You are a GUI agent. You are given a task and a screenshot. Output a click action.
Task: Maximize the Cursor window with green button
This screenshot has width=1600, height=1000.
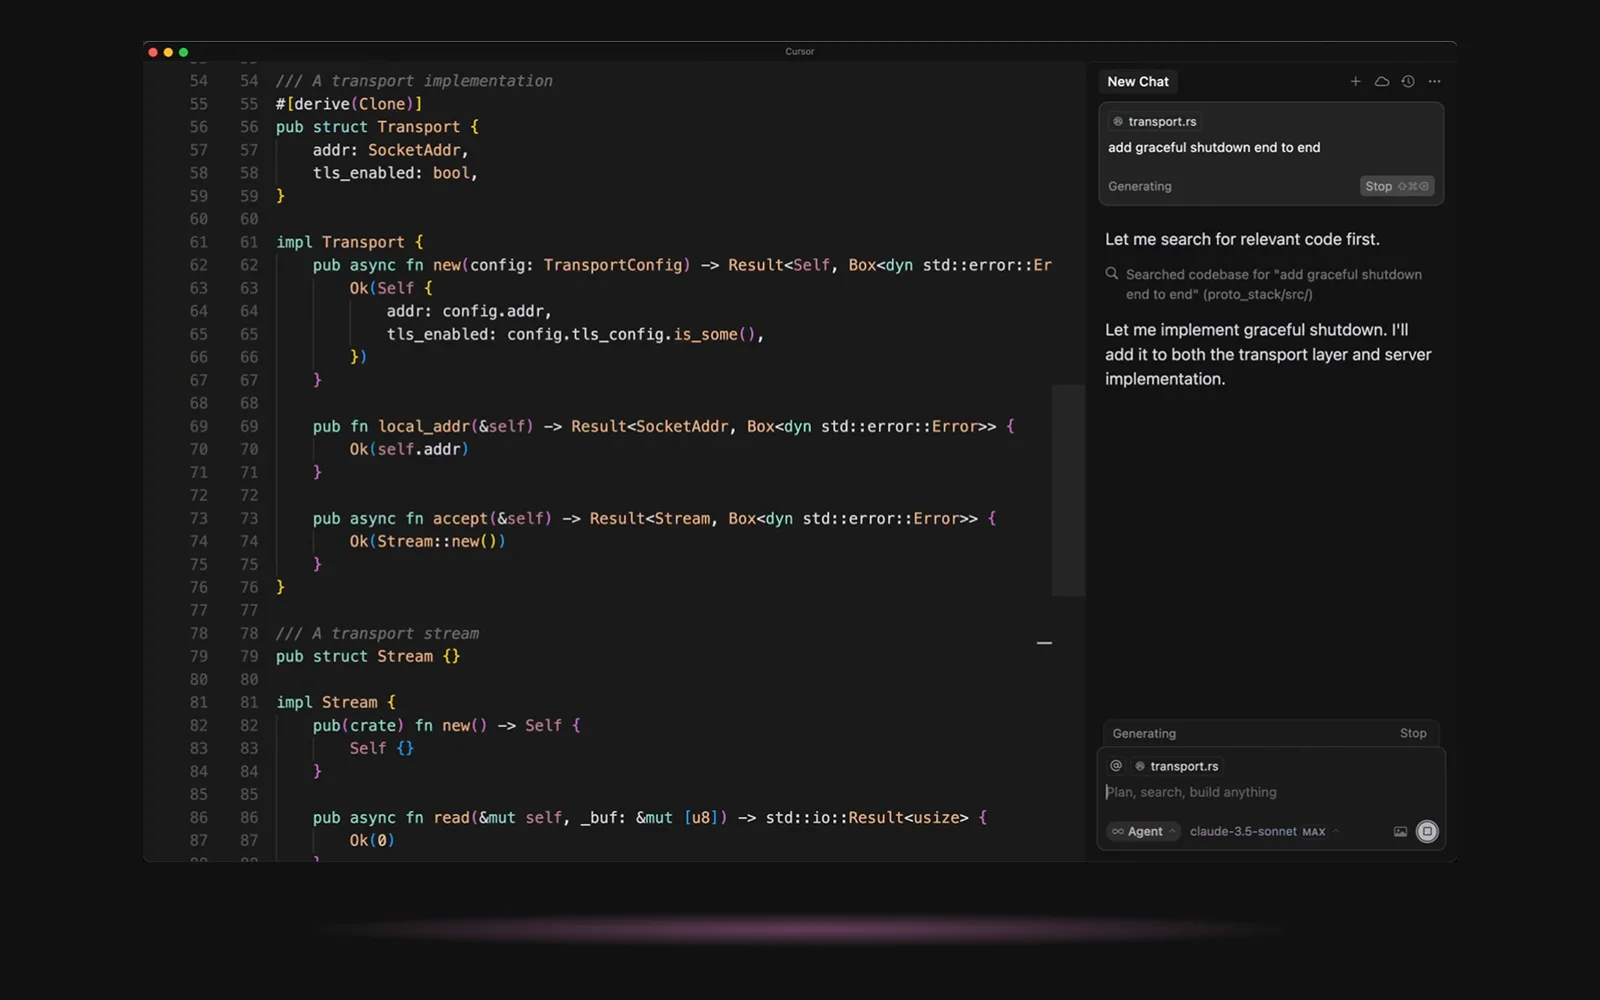183,52
